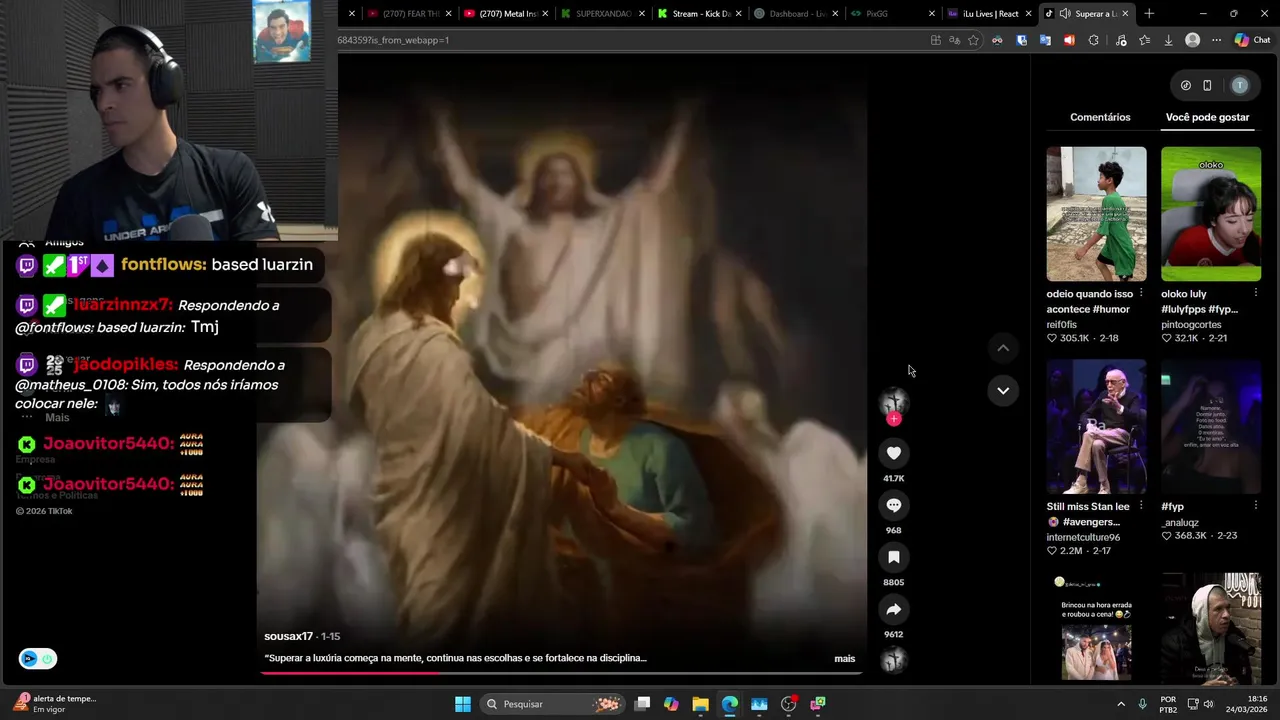
Task: Open Copilot from the taskbar
Action: pos(671,704)
